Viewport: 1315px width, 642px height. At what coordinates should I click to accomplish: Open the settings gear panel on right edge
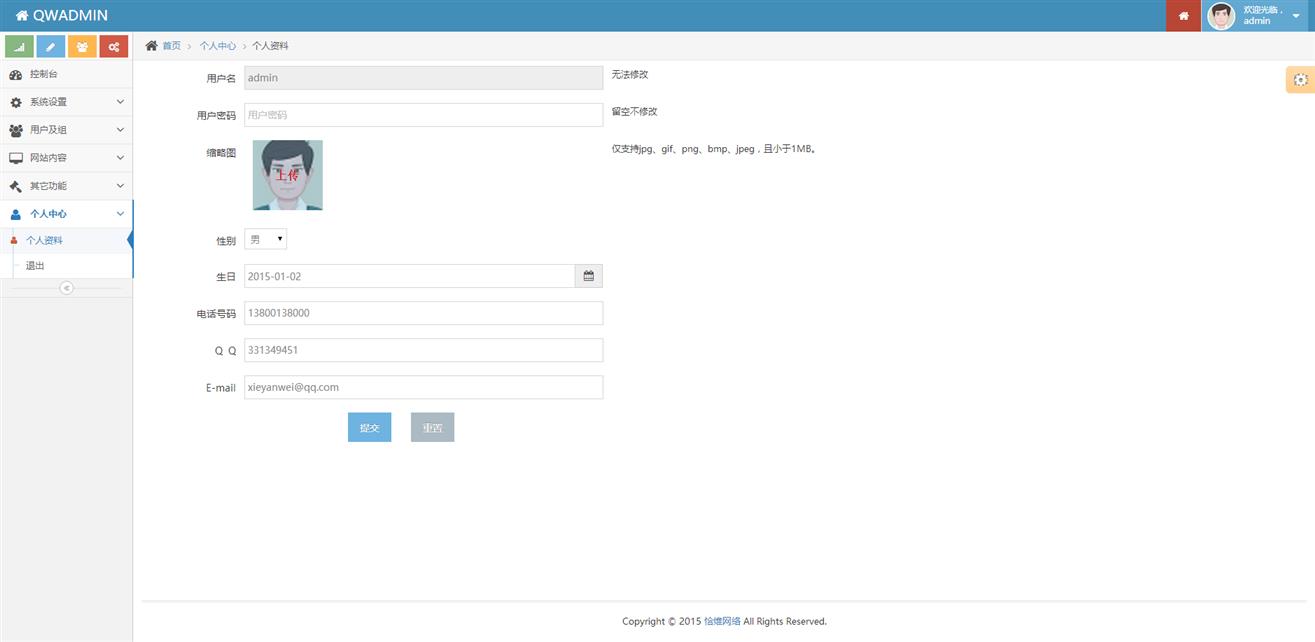(1300, 80)
